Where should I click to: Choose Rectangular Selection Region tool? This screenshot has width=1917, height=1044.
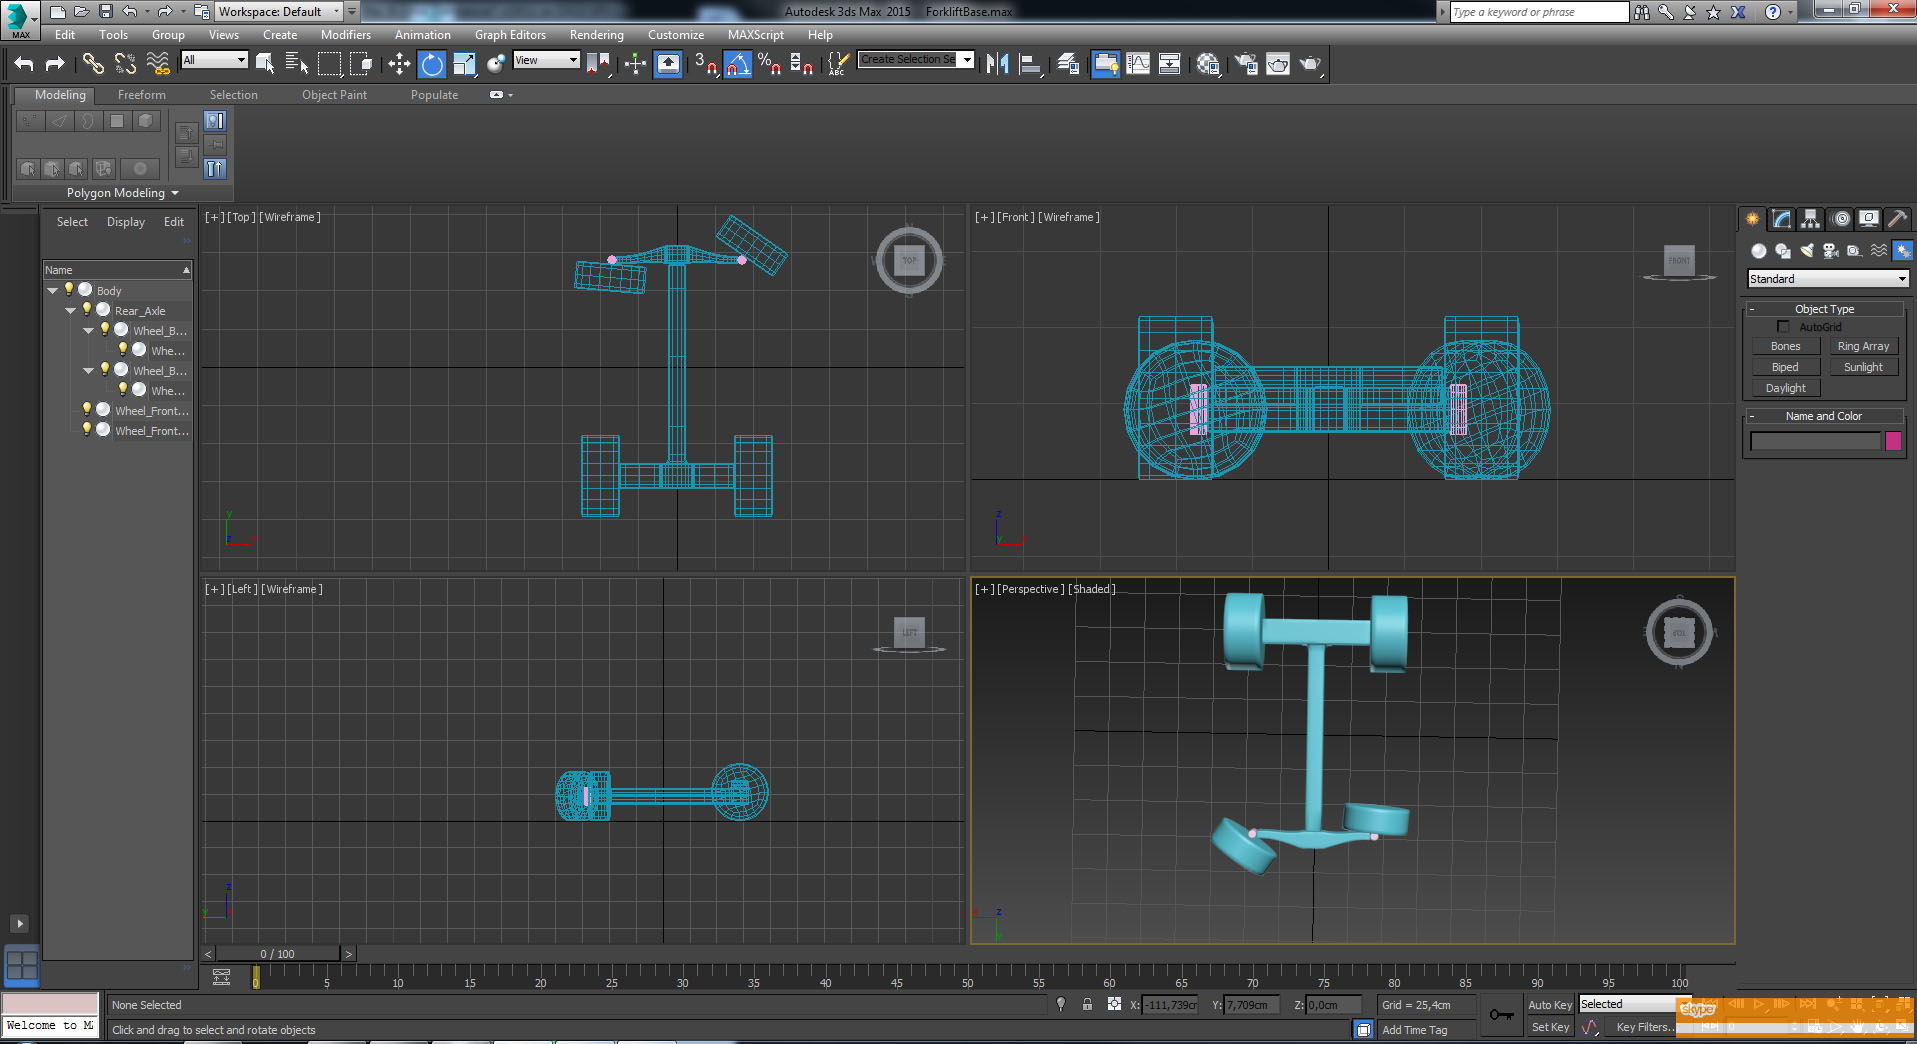click(x=329, y=64)
